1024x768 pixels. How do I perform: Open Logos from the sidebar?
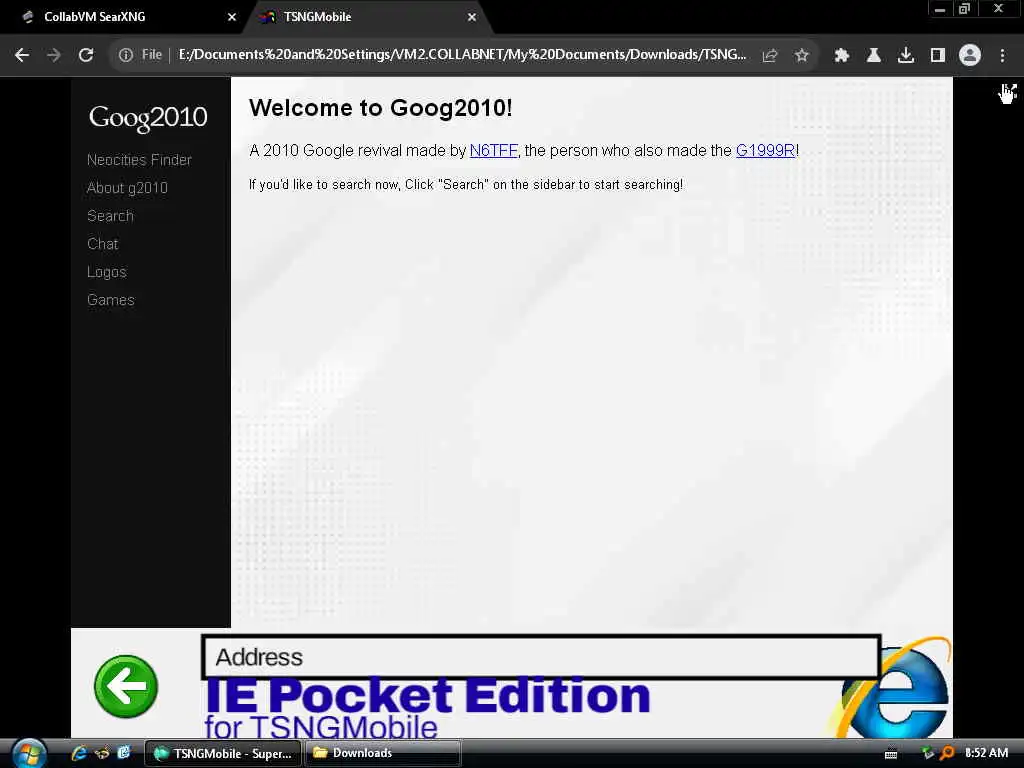(x=106, y=272)
